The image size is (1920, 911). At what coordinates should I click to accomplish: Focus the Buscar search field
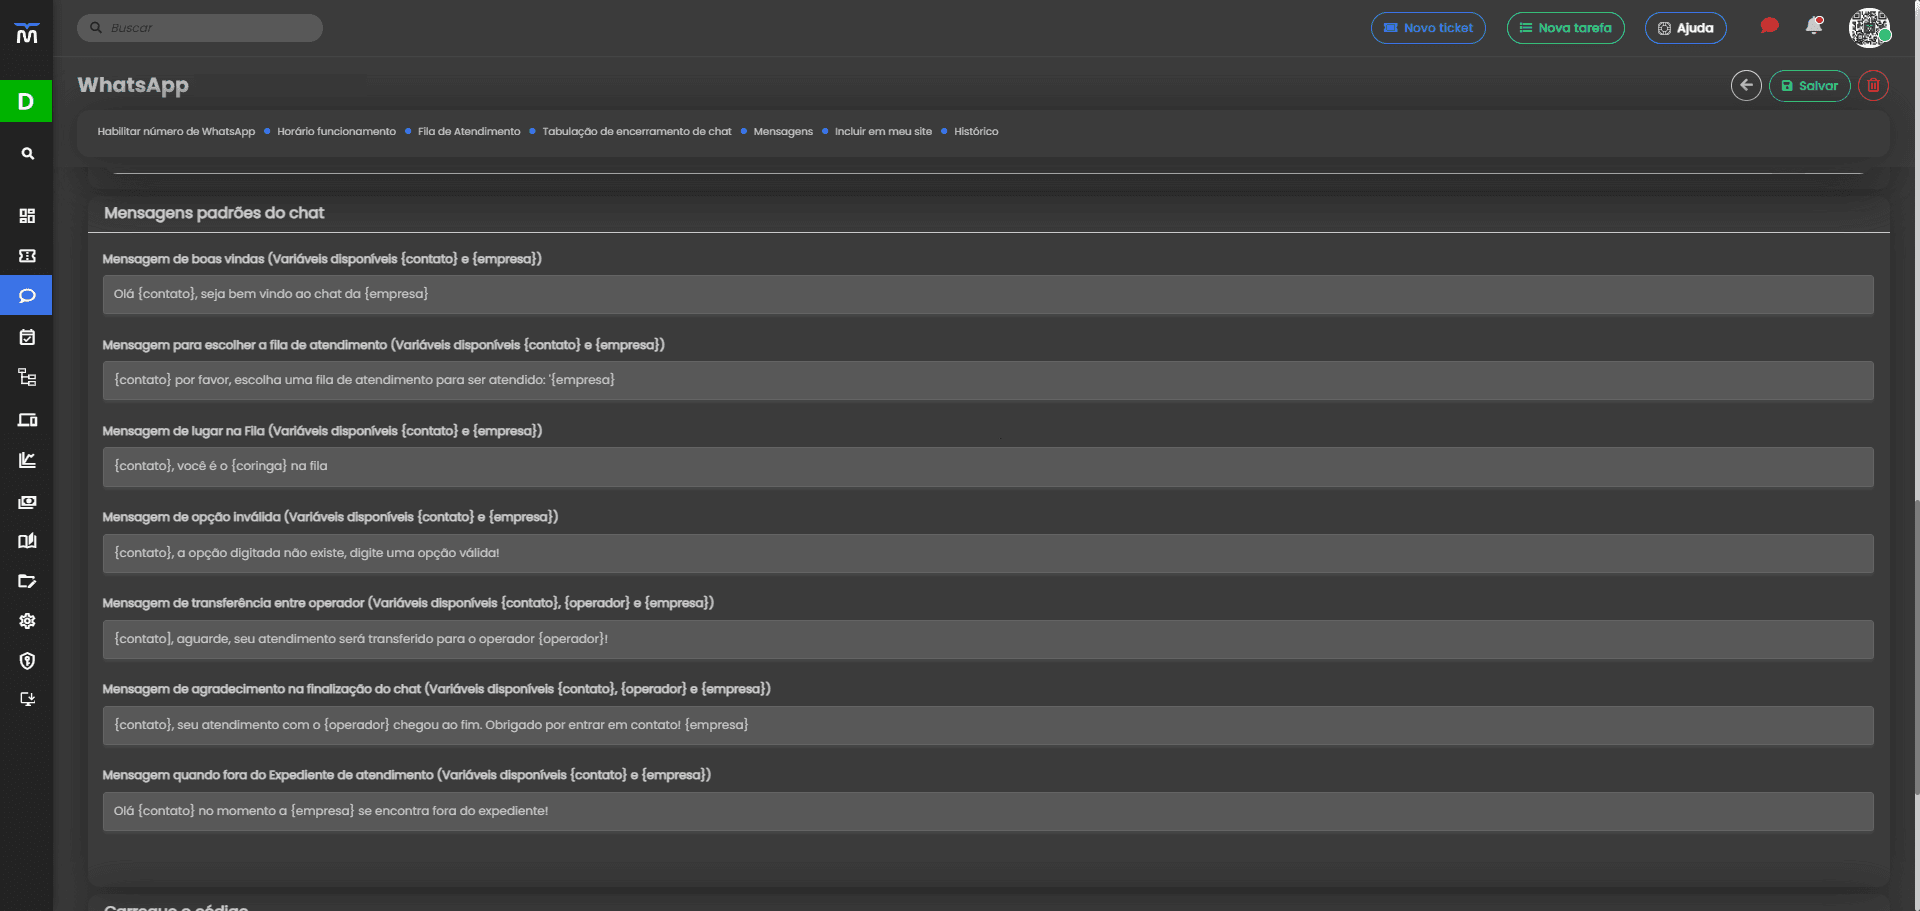(200, 28)
